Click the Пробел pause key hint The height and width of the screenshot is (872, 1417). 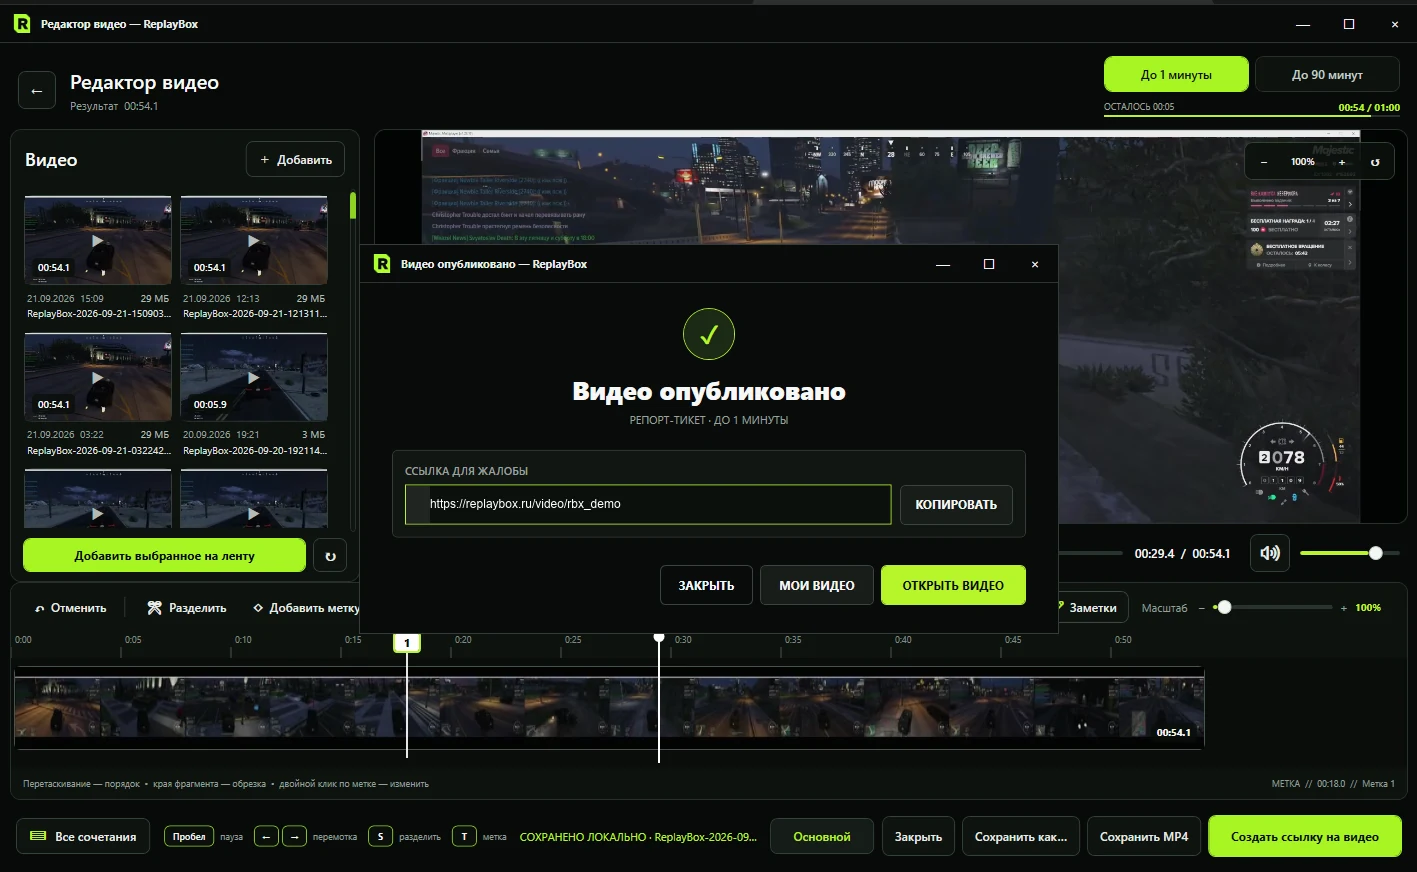[x=189, y=837]
